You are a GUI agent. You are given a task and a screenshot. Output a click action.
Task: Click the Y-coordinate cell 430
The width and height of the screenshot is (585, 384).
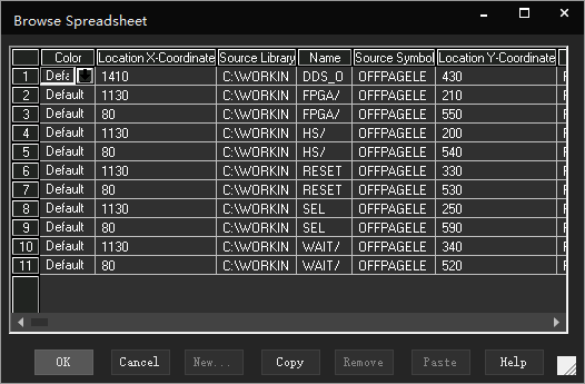(497, 76)
